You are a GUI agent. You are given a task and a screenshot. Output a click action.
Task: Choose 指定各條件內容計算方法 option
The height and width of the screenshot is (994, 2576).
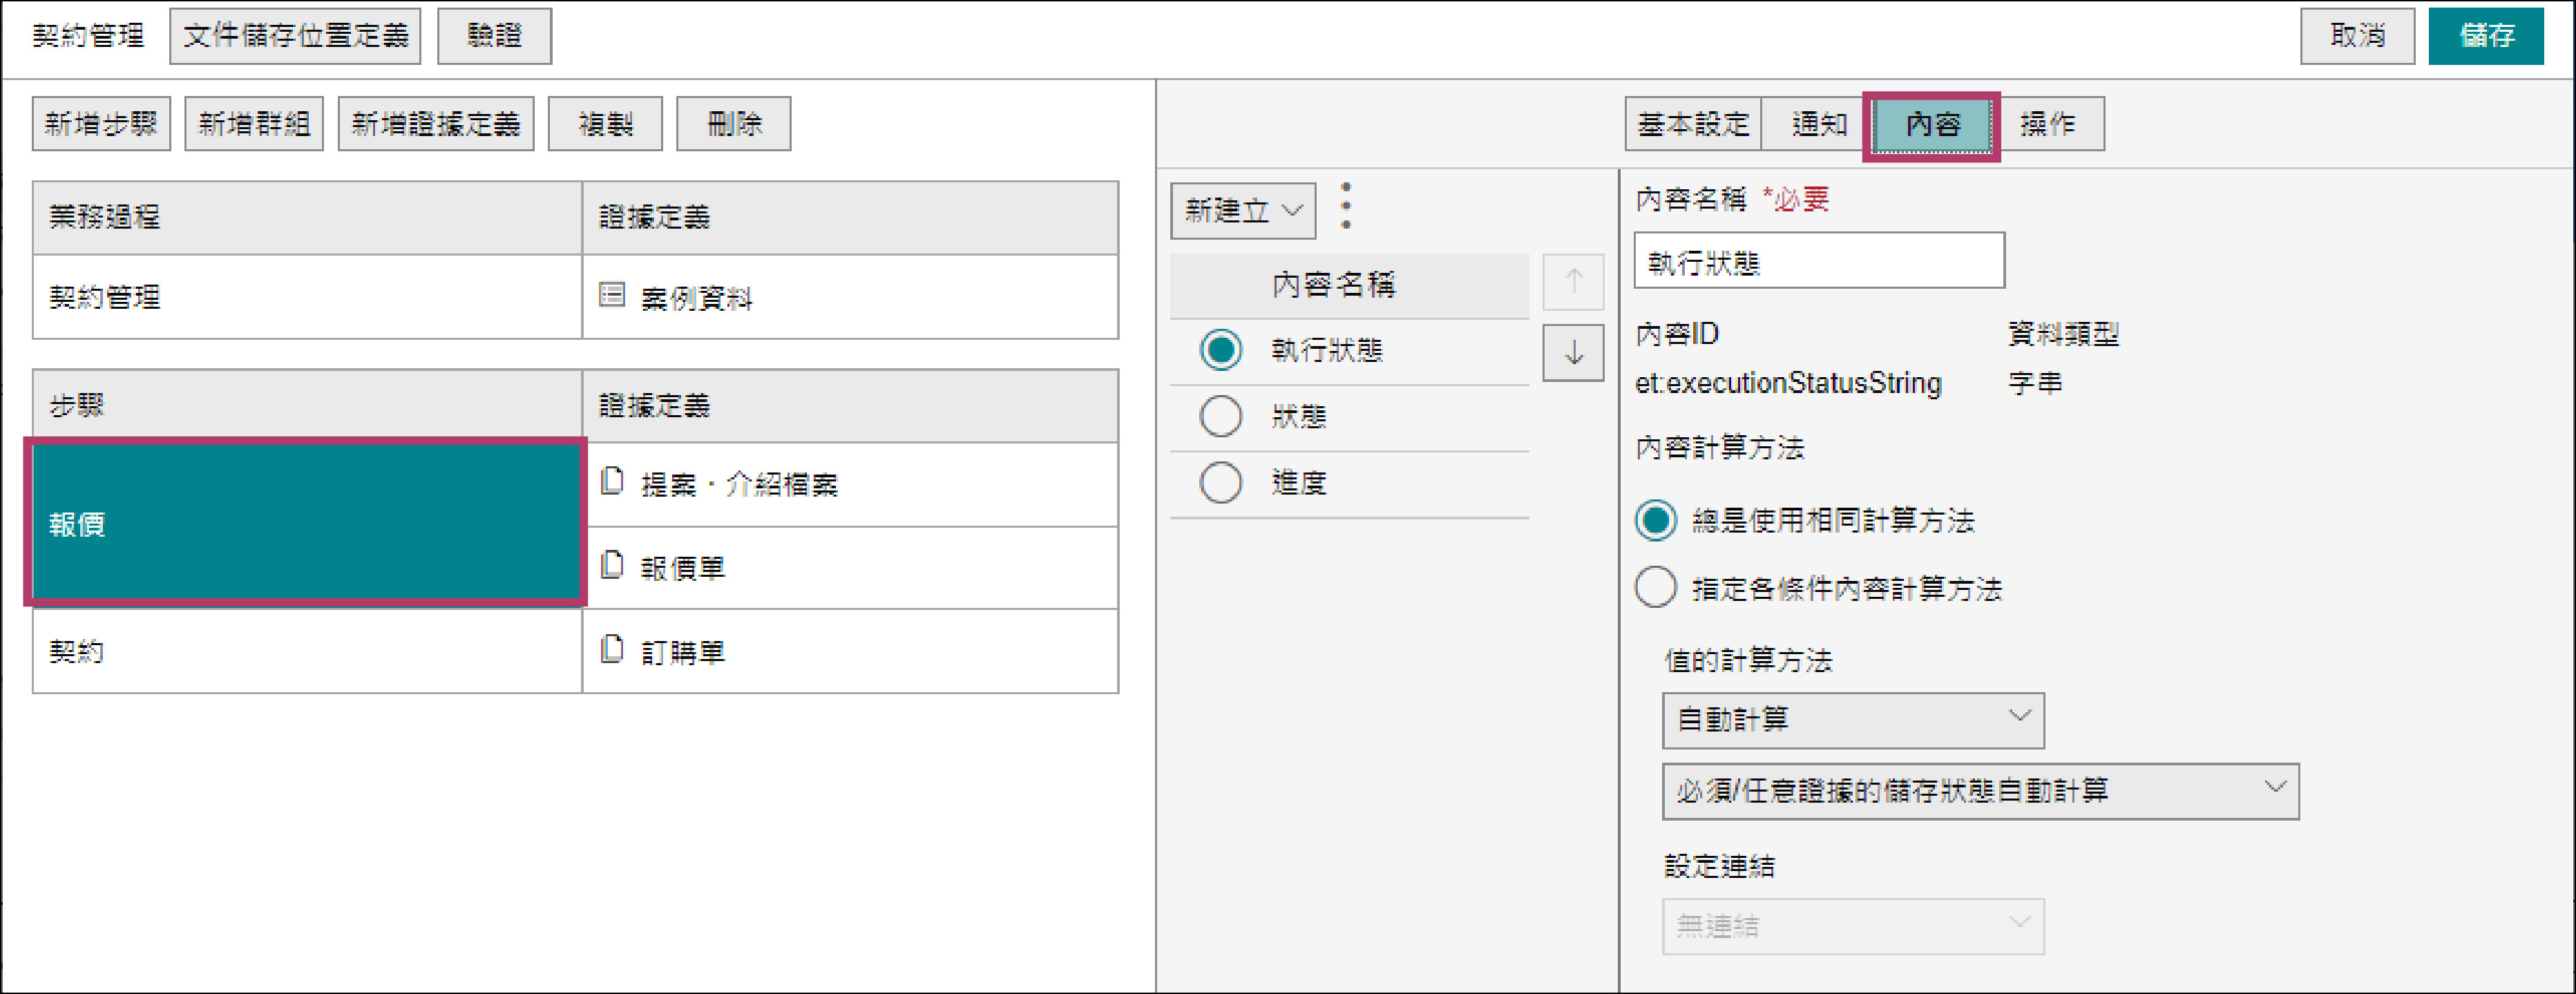(x=1655, y=588)
